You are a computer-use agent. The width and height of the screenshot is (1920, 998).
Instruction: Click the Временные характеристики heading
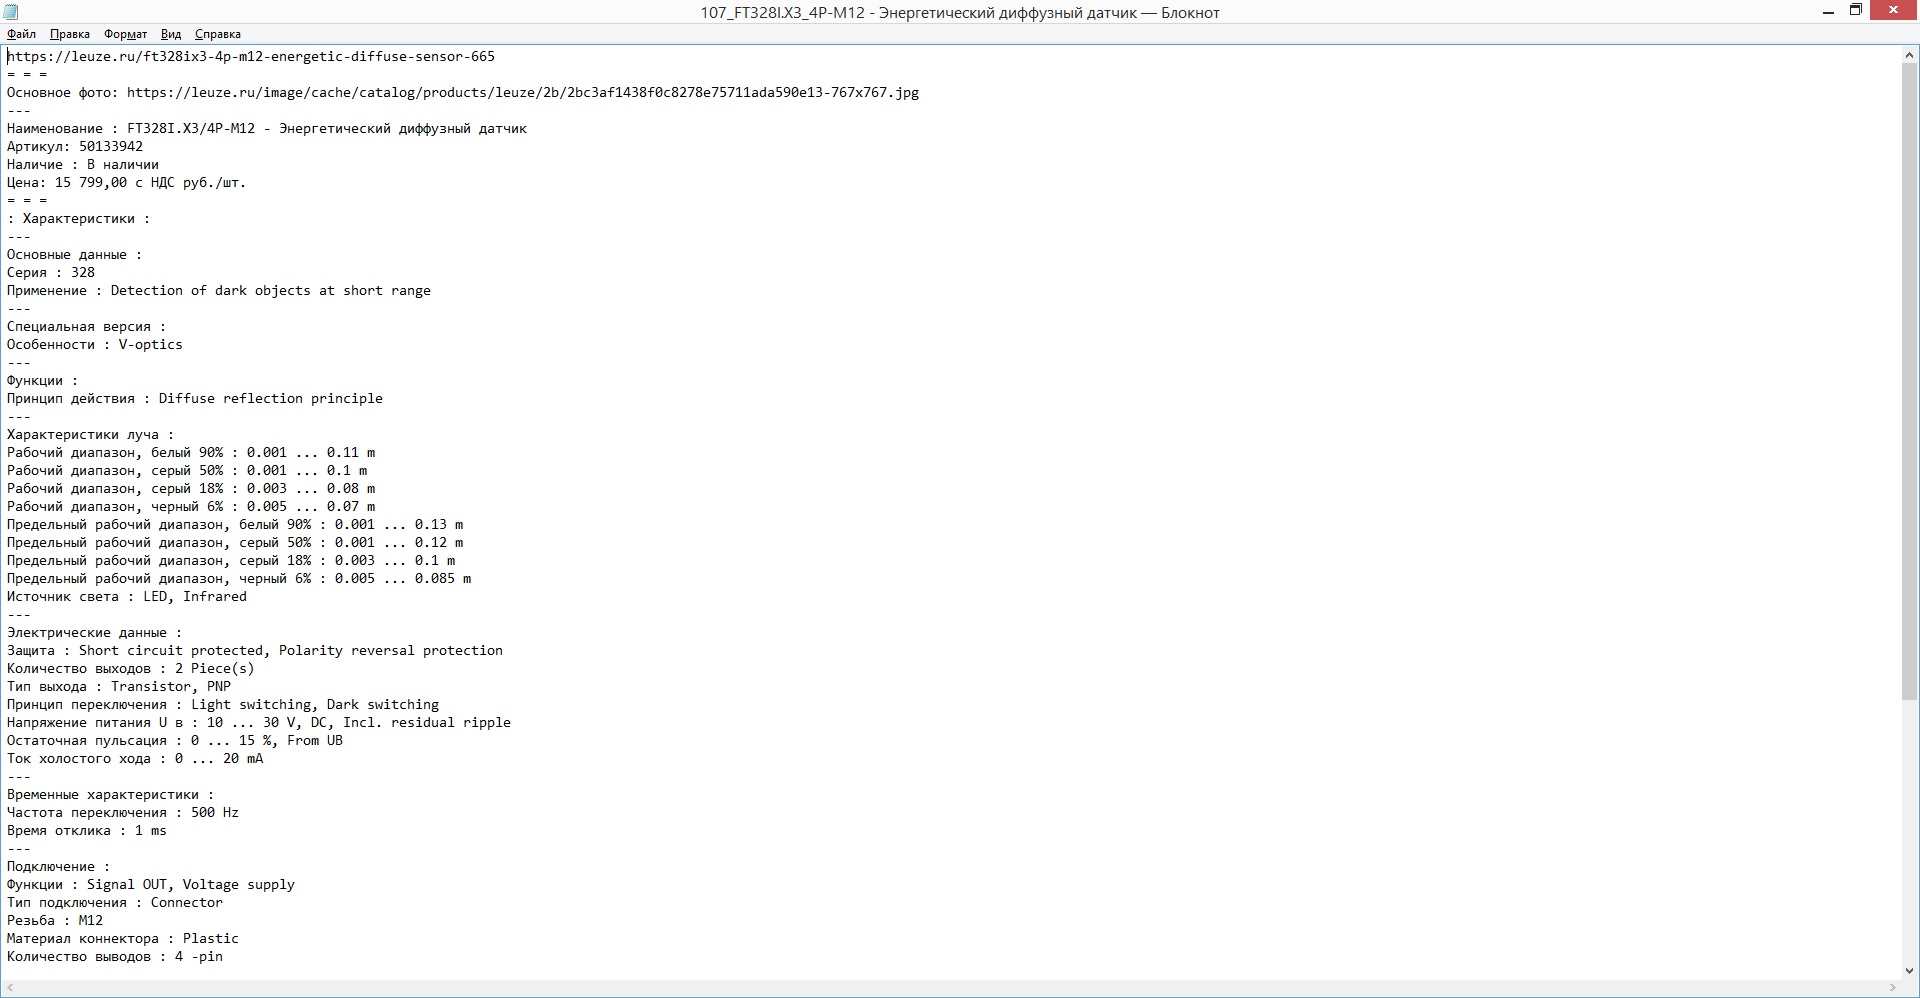[111, 794]
